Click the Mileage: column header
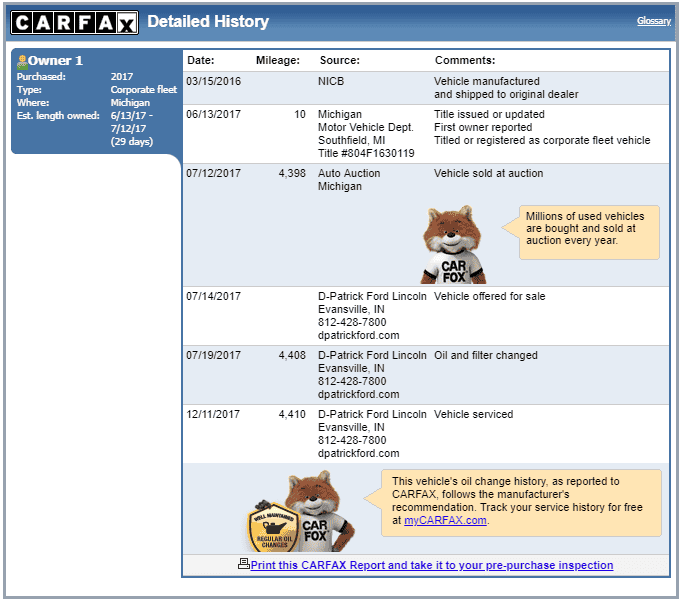The height and width of the screenshot is (603, 682). pos(277,60)
